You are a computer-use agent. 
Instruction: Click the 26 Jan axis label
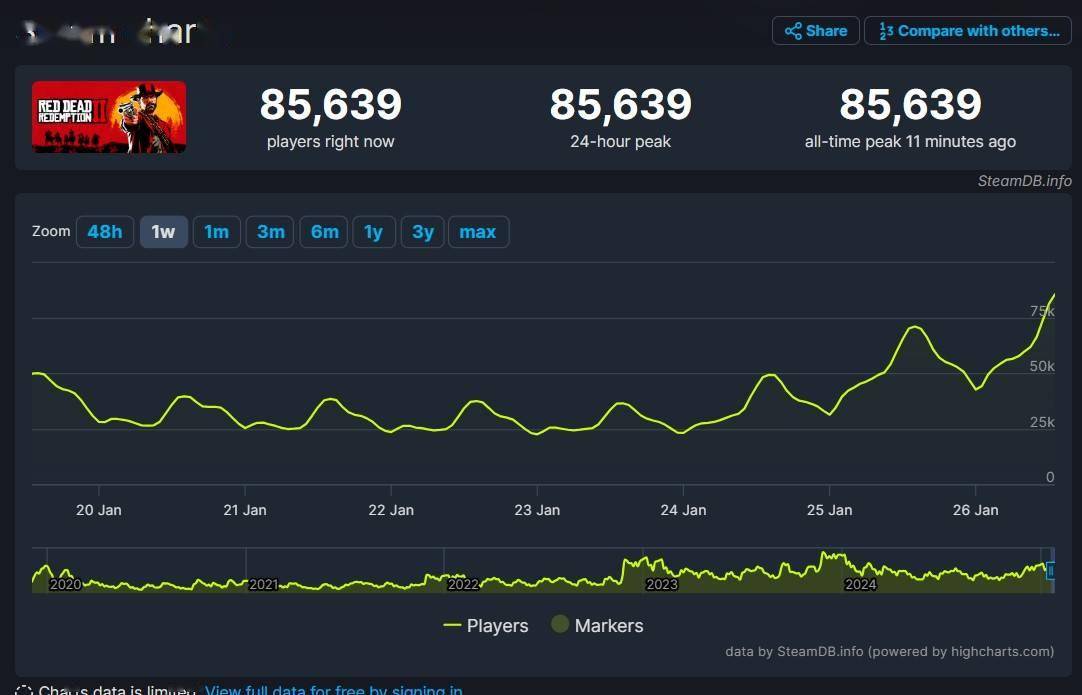(976, 510)
